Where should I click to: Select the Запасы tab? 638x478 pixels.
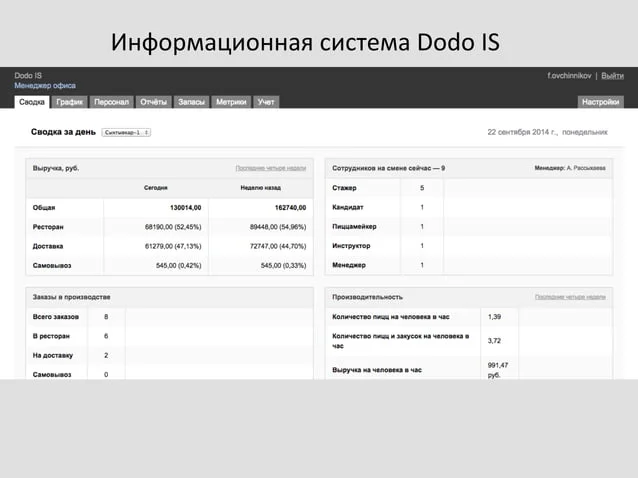tap(191, 102)
